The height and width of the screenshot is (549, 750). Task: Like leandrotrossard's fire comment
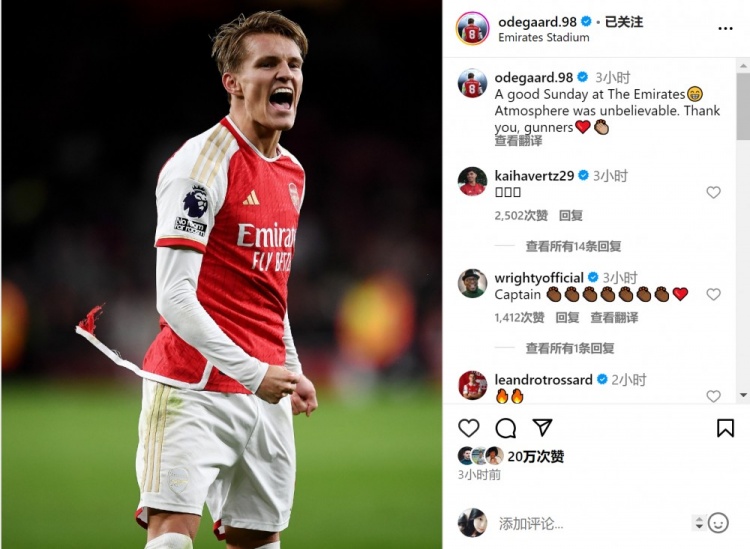[x=713, y=396]
